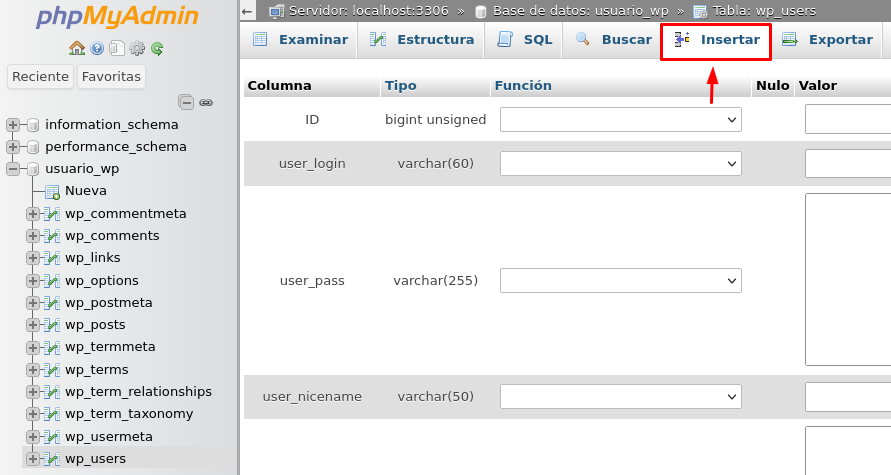Click the back arrow in breadcrumb bar
The width and height of the screenshot is (891, 475).
pos(247,11)
